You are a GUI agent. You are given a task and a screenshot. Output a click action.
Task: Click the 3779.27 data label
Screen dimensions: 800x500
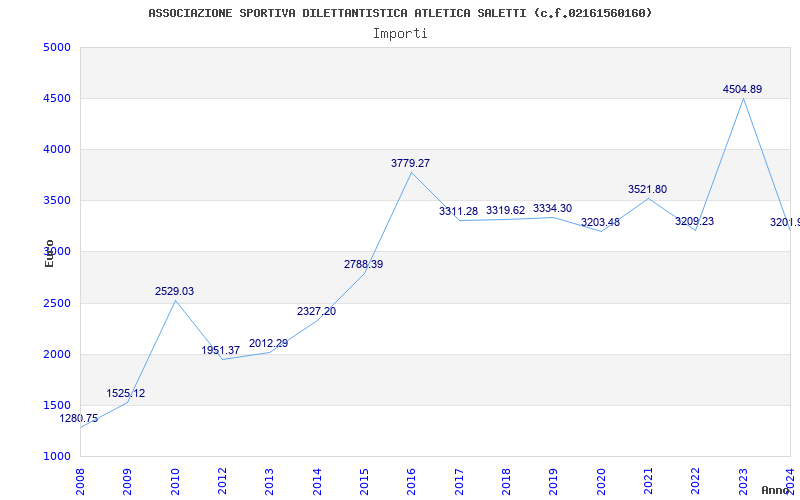[410, 163]
